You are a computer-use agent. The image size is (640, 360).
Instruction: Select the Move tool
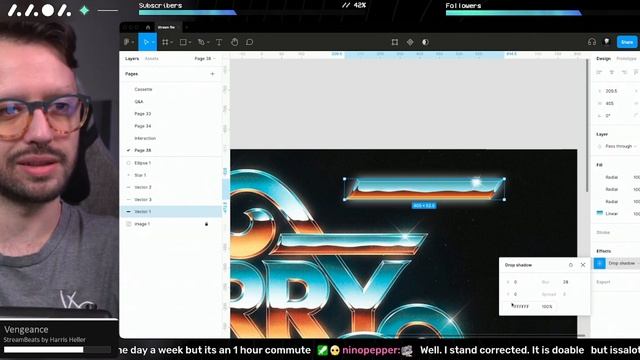tap(146, 42)
